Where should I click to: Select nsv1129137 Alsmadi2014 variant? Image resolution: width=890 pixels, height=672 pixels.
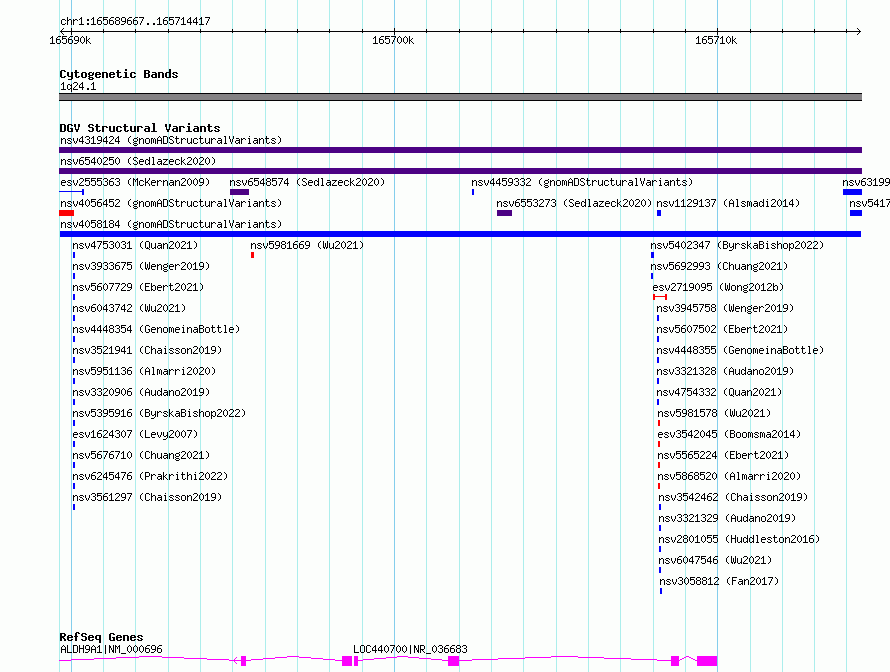click(728, 203)
